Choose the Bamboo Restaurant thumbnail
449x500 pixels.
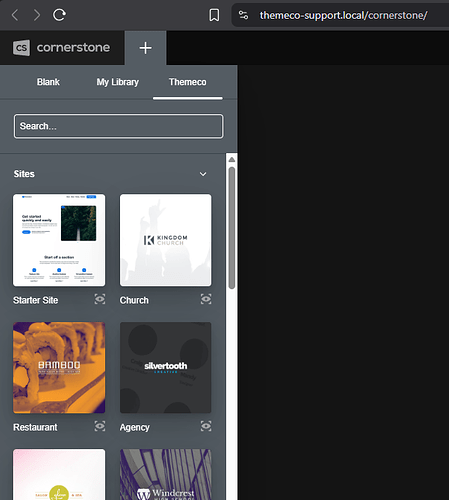pos(59,368)
